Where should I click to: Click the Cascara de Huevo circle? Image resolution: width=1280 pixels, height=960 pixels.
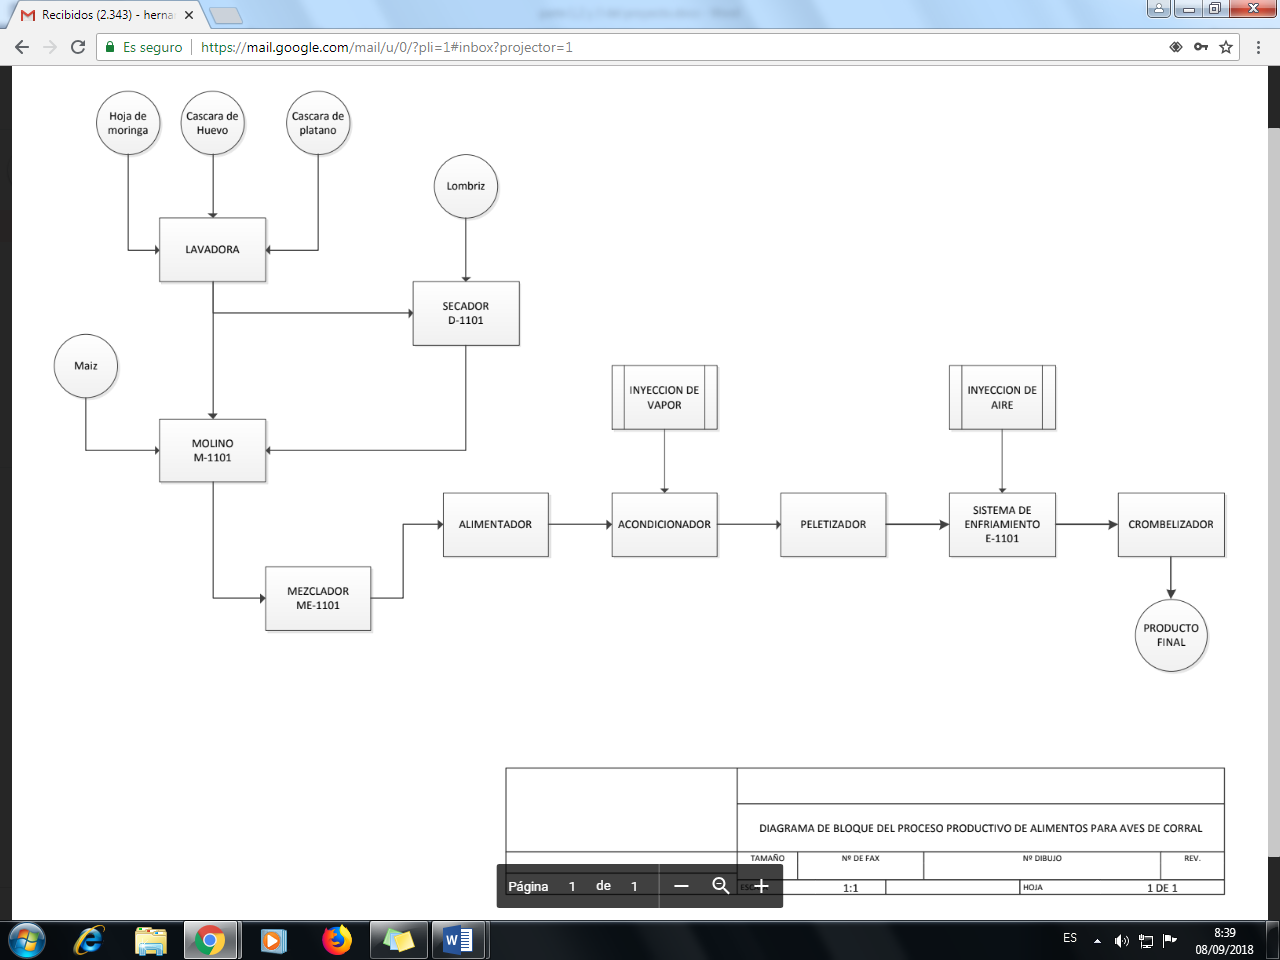pyautogui.click(x=212, y=123)
